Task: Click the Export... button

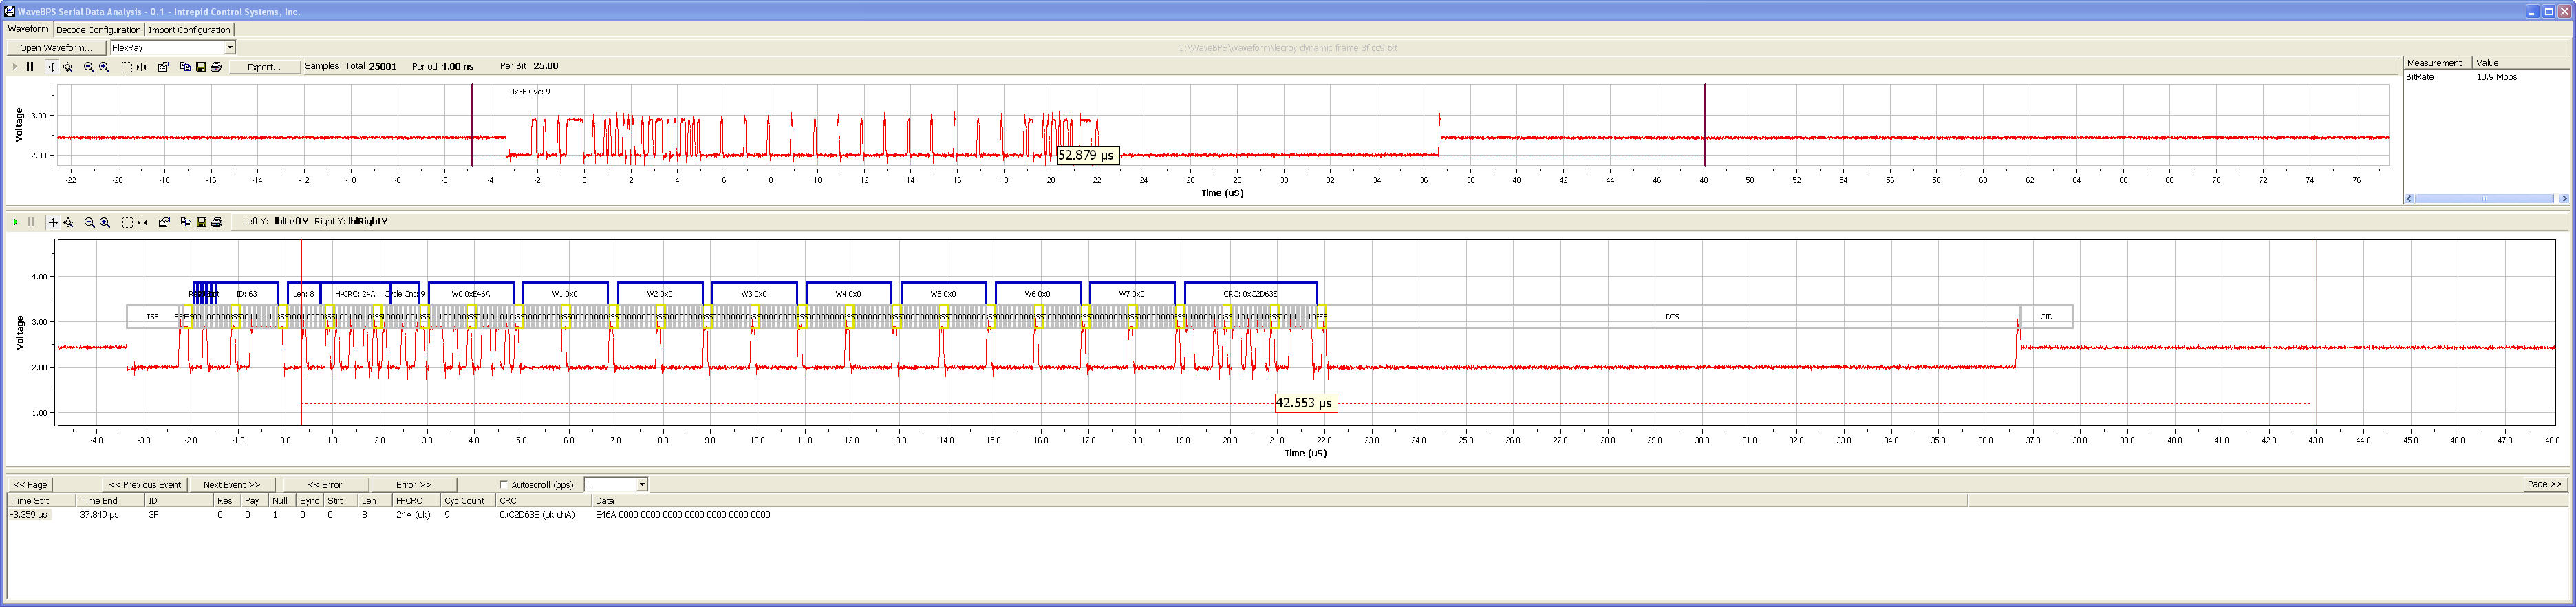Action: point(264,67)
